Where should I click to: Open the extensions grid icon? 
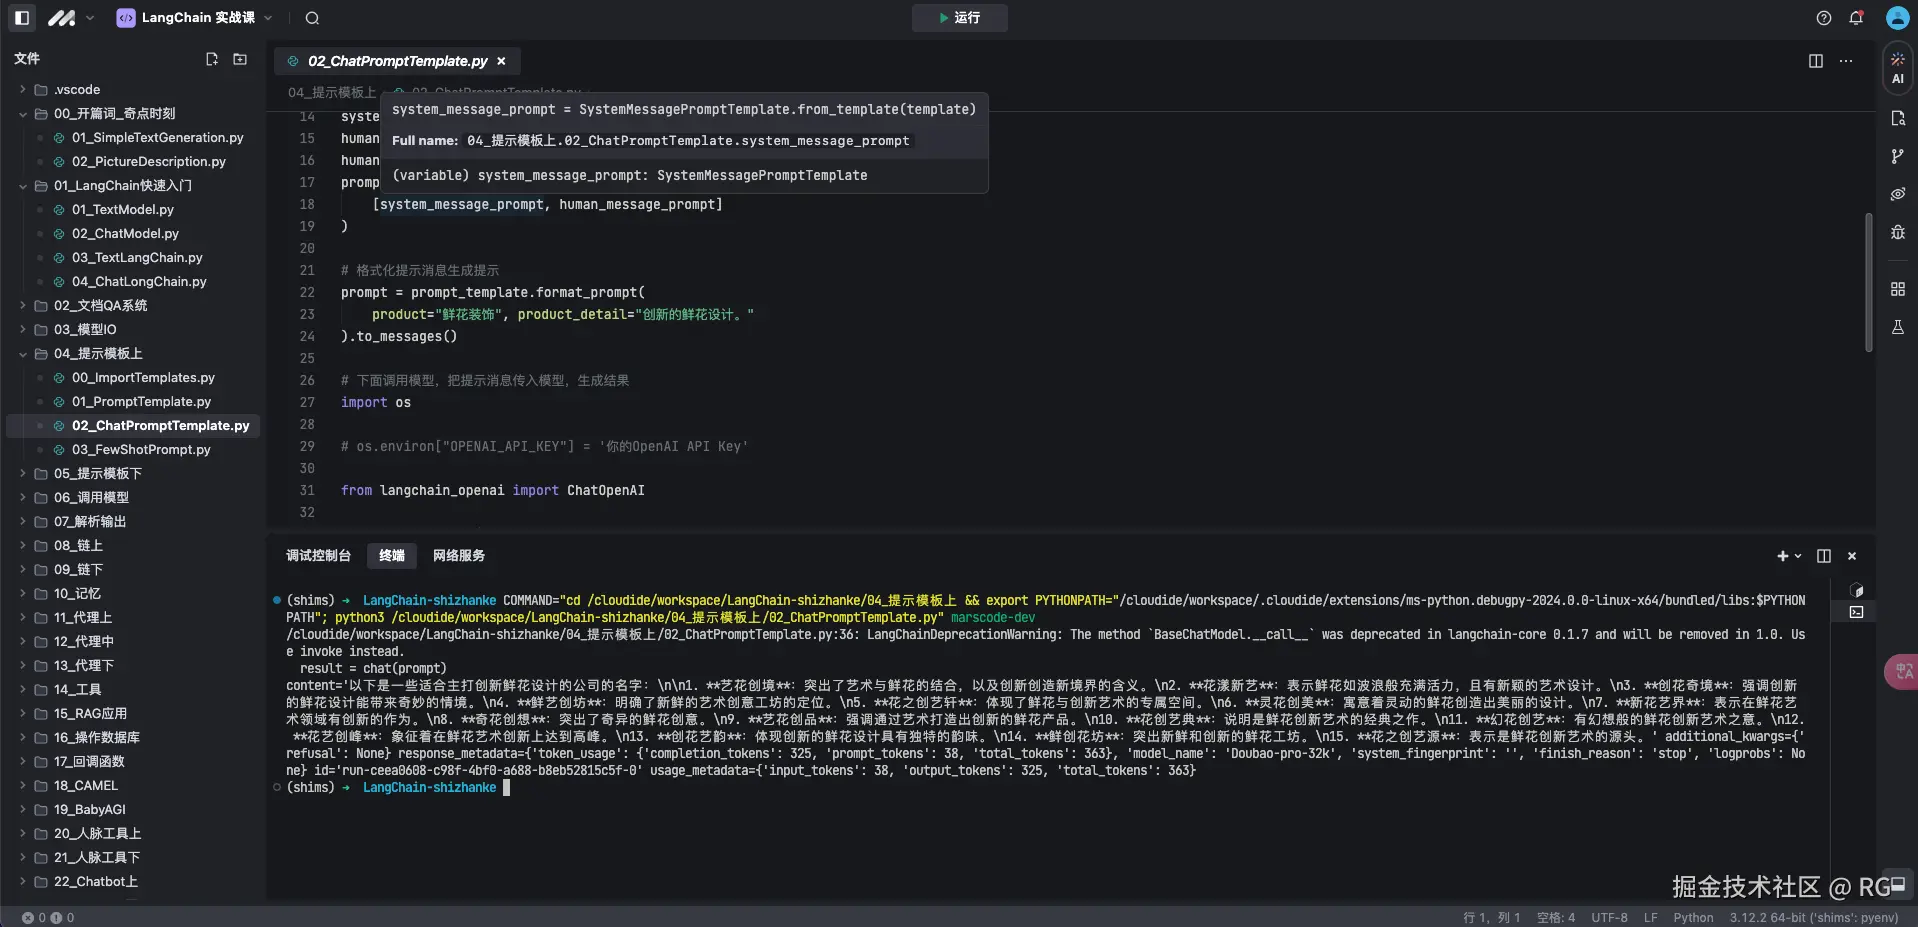point(1898,289)
